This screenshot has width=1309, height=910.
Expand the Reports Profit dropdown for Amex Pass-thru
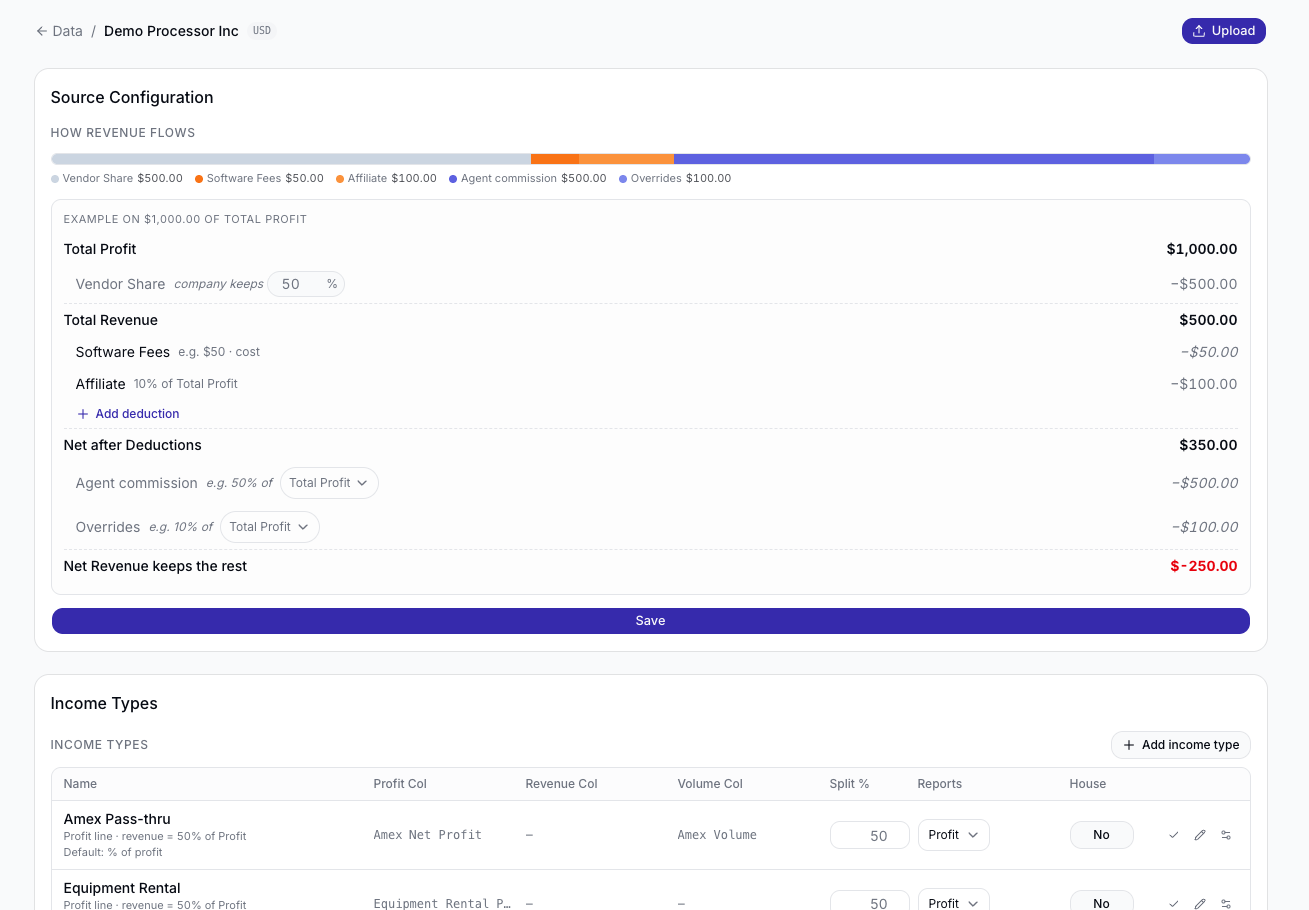coord(953,835)
